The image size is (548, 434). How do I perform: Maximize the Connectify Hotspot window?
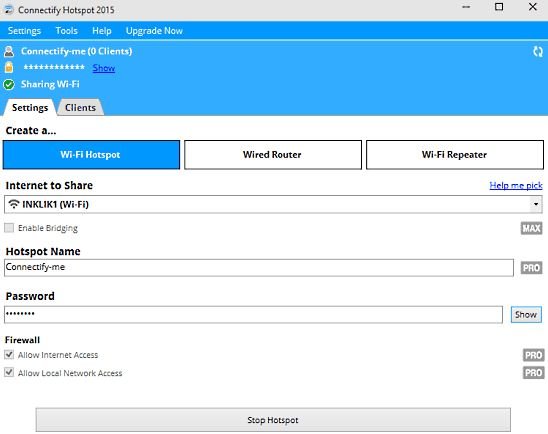point(499,7)
